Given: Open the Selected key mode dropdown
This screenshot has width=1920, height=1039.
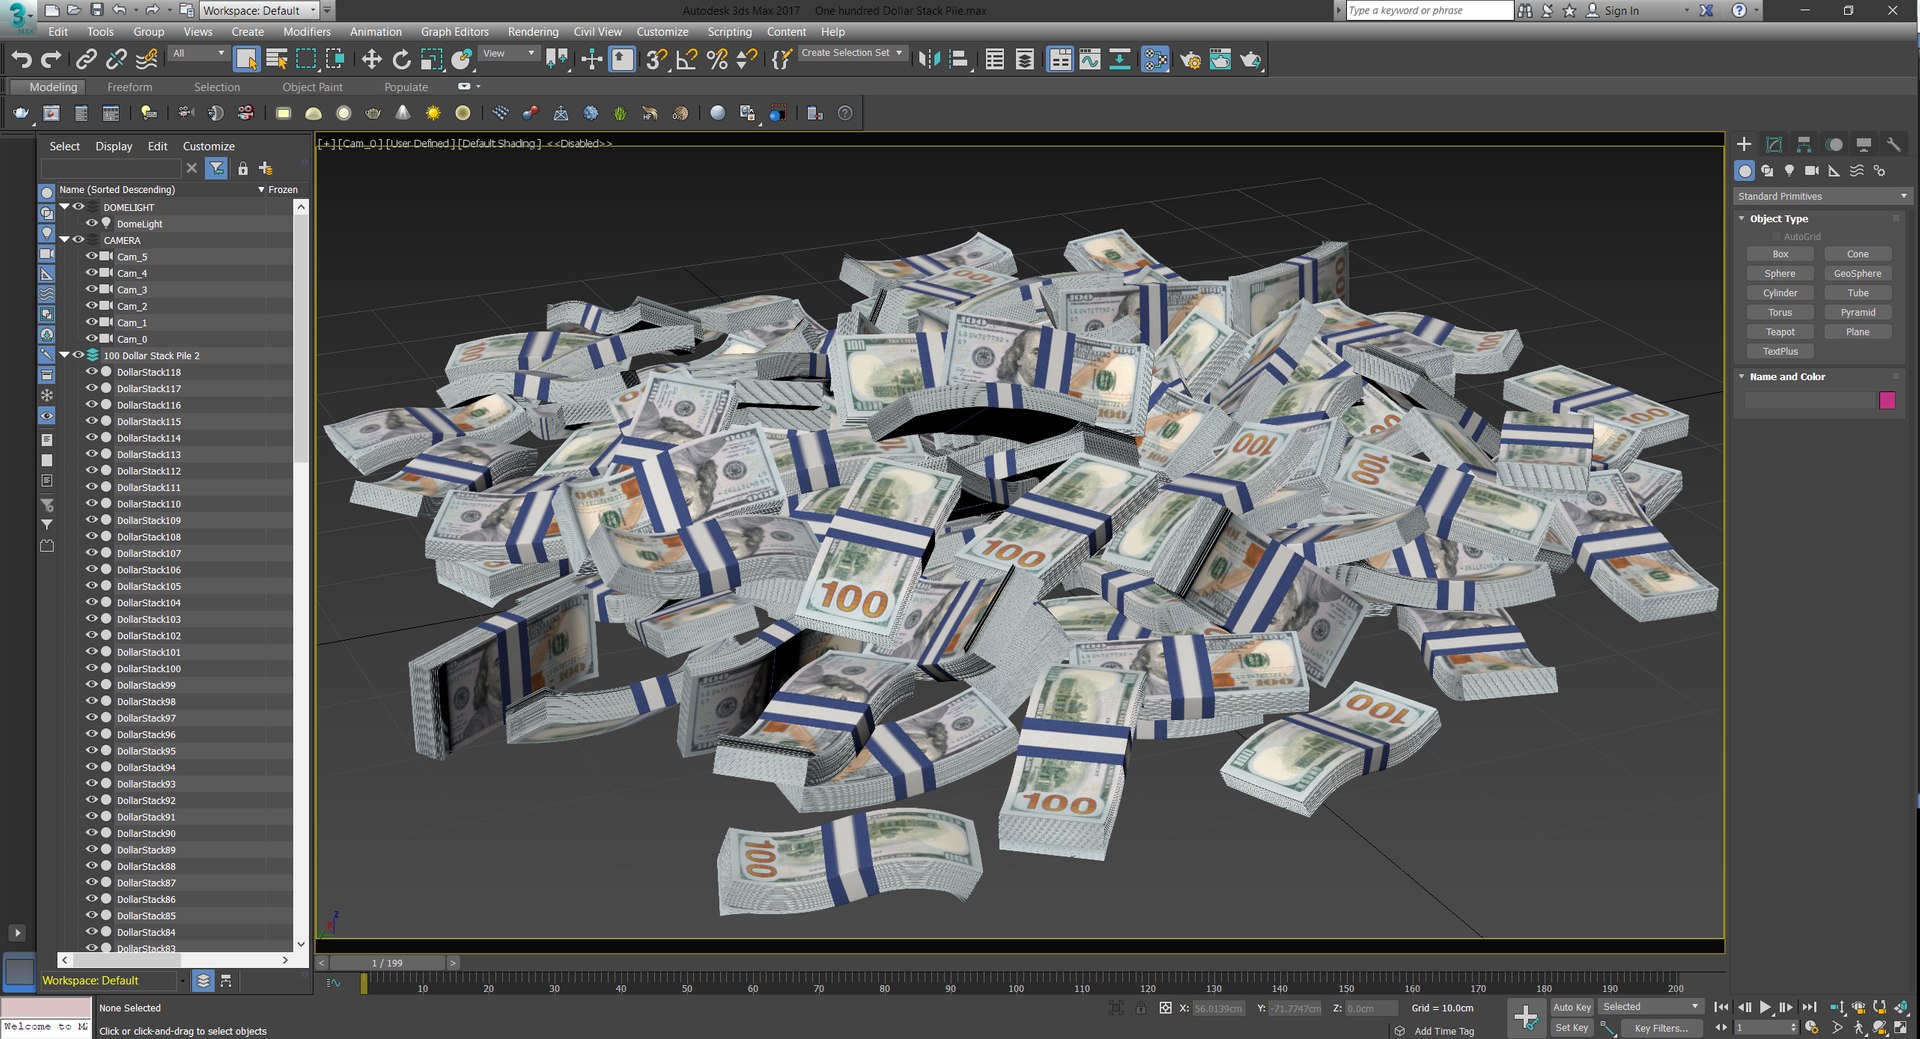Looking at the screenshot, I should coord(1650,1007).
